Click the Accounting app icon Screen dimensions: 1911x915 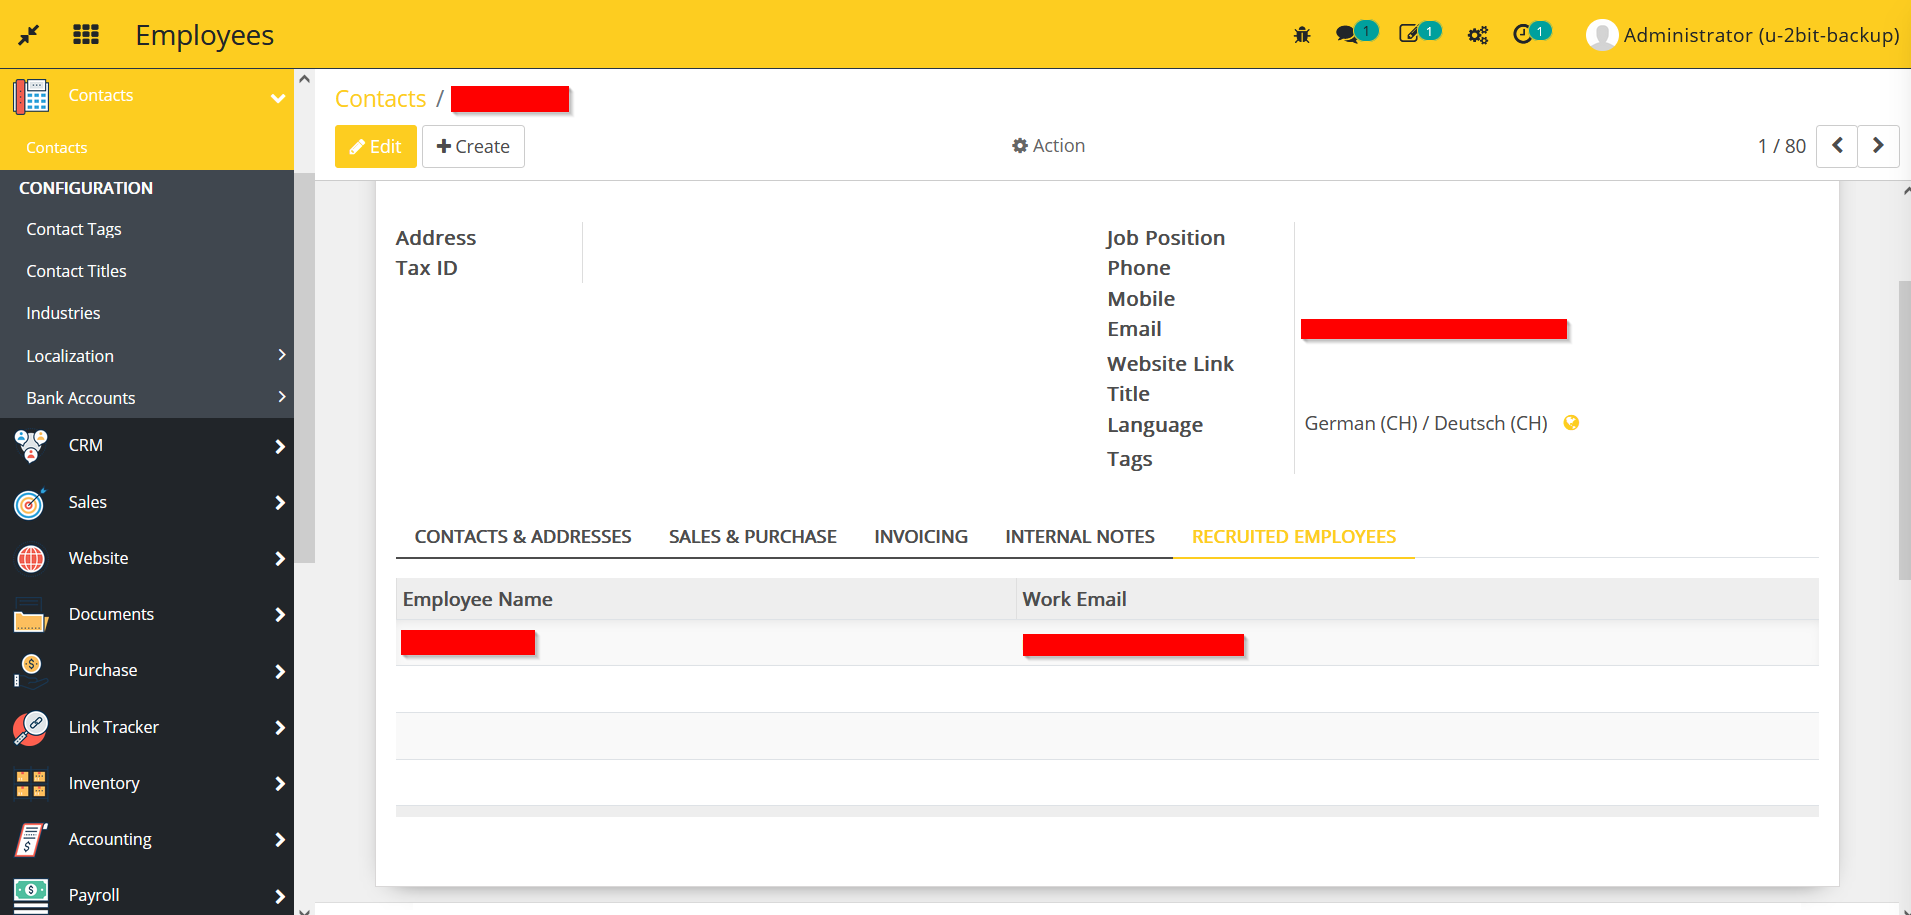tap(29, 839)
